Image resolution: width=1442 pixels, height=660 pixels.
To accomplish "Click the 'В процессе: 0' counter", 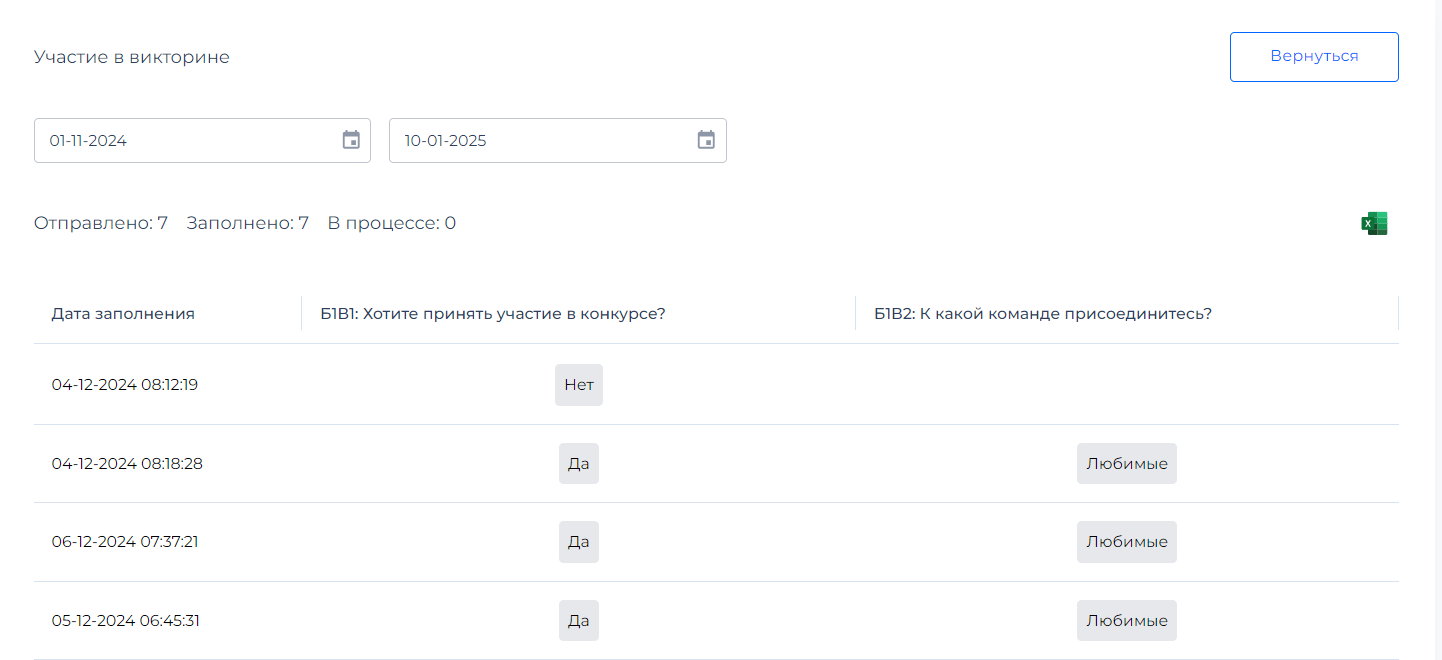I will click(391, 222).
